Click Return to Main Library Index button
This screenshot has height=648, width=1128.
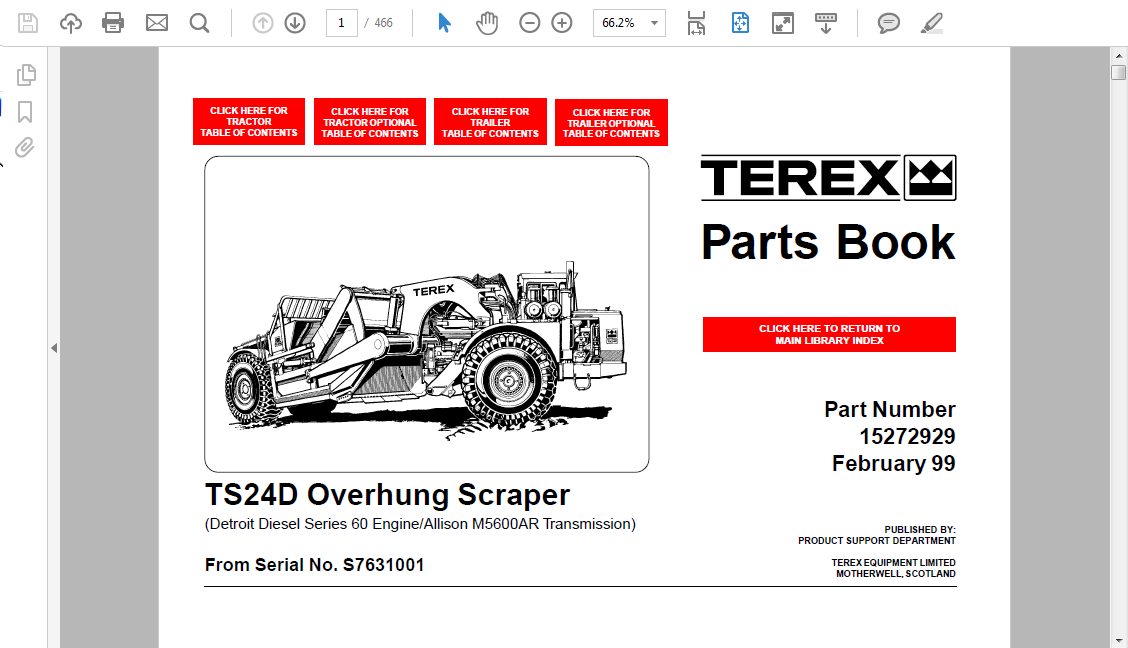[x=829, y=334]
